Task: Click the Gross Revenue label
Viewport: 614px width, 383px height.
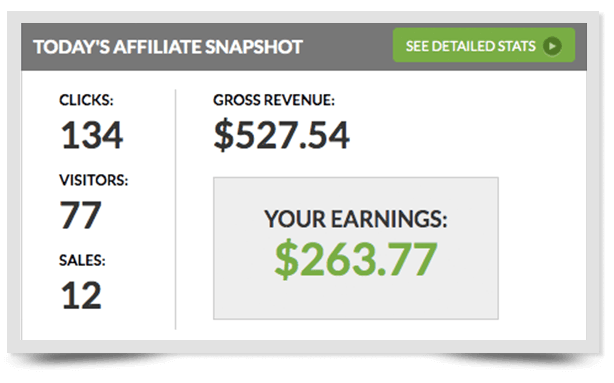Action: [274, 100]
